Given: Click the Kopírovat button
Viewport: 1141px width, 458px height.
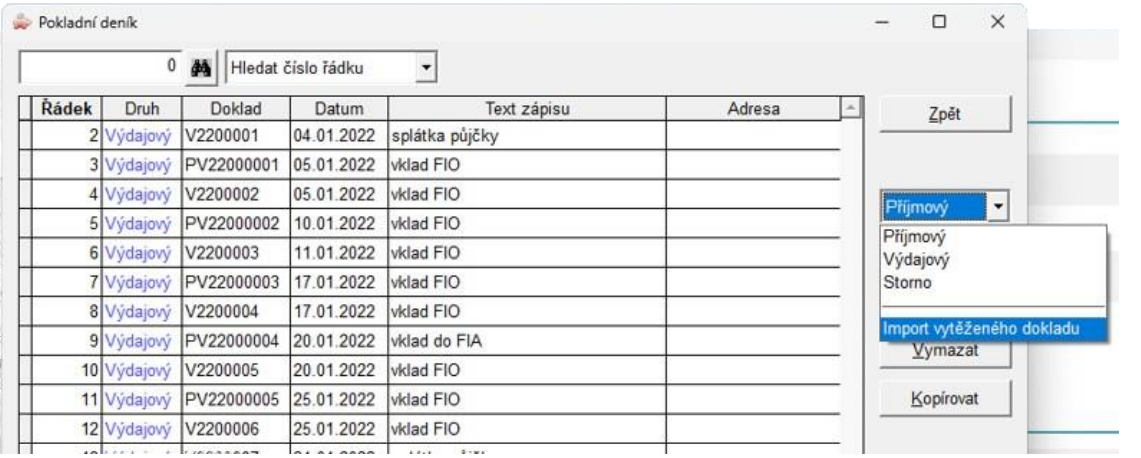Looking at the screenshot, I should (945, 399).
